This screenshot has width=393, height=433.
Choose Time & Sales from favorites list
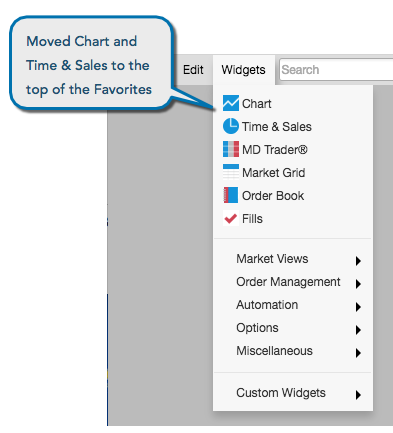pos(277,127)
